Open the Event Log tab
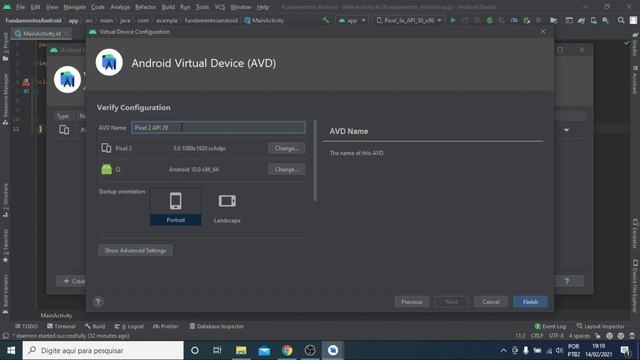This screenshot has height=360, width=640. [550, 326]
